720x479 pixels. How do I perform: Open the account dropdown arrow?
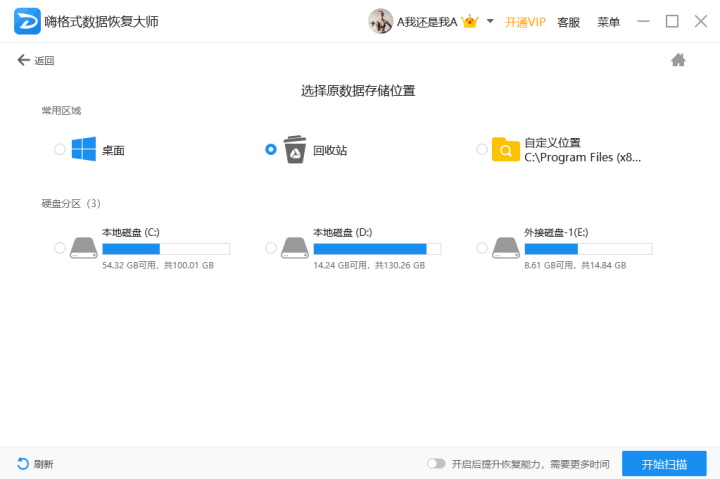[x=490, y=21]
